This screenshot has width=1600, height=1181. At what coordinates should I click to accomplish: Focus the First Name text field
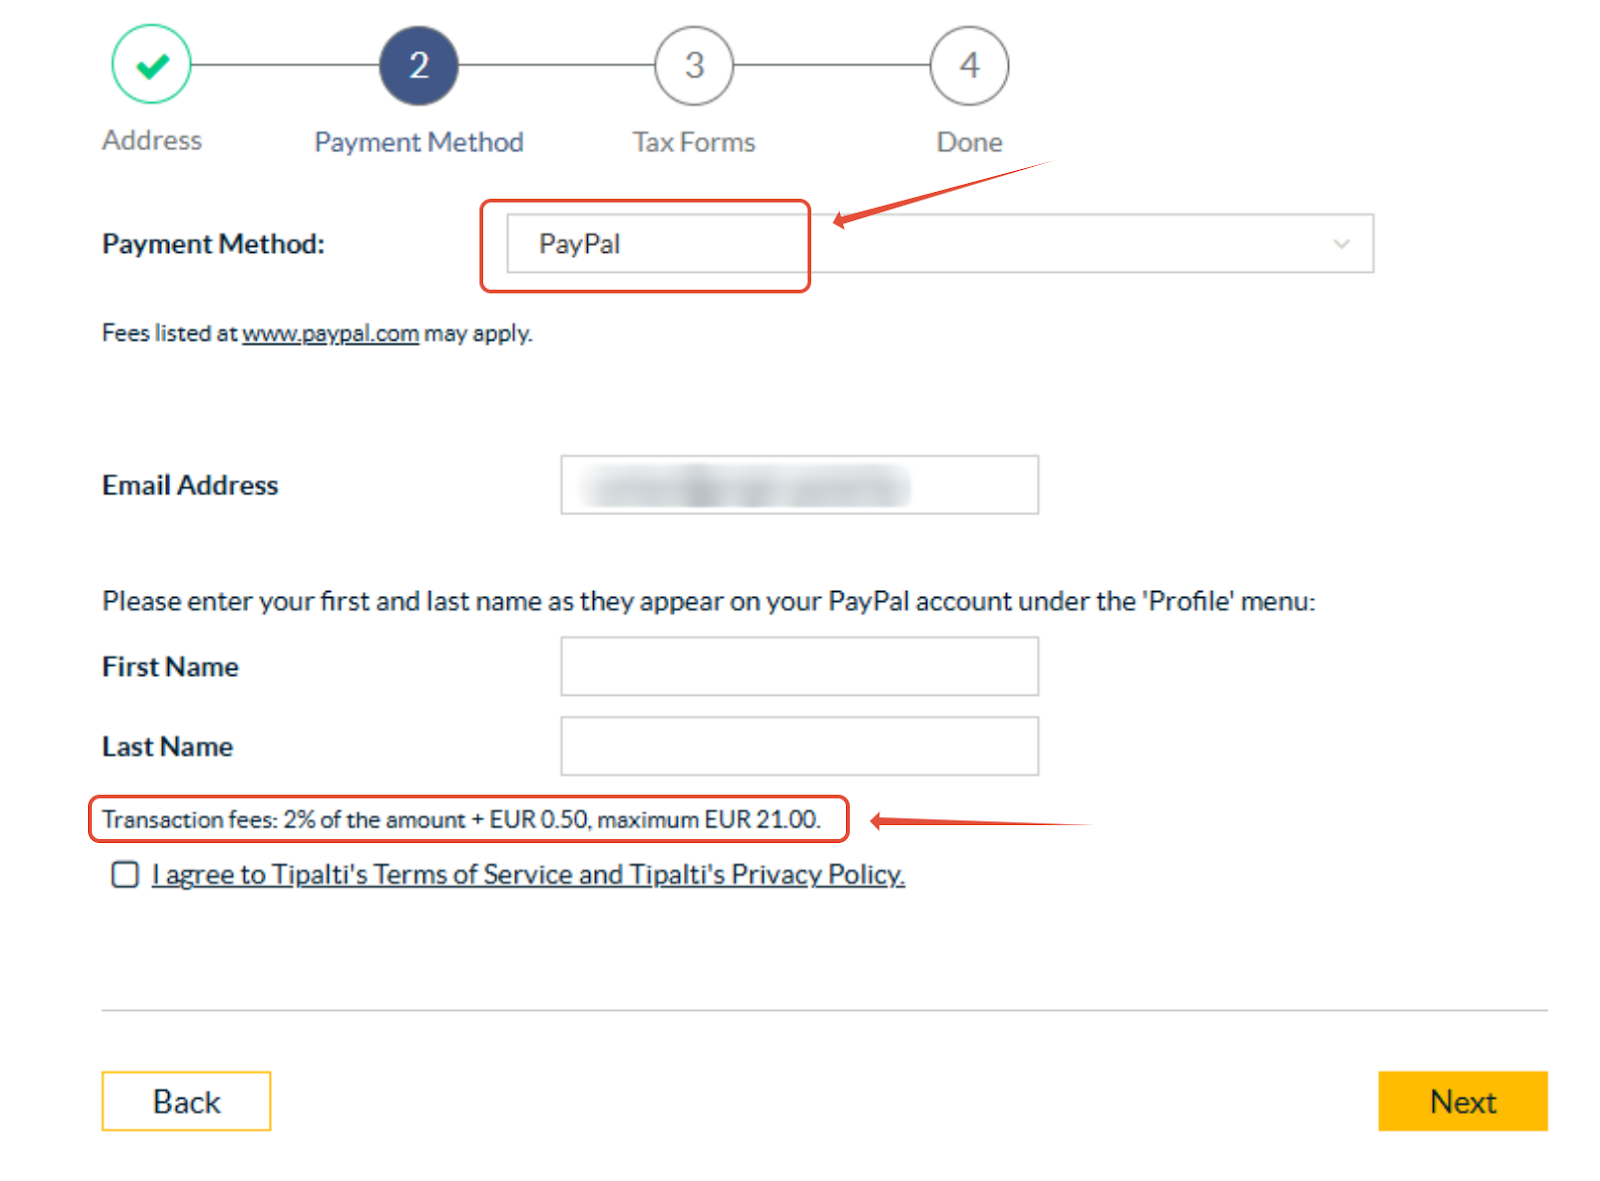click(799, 666)
